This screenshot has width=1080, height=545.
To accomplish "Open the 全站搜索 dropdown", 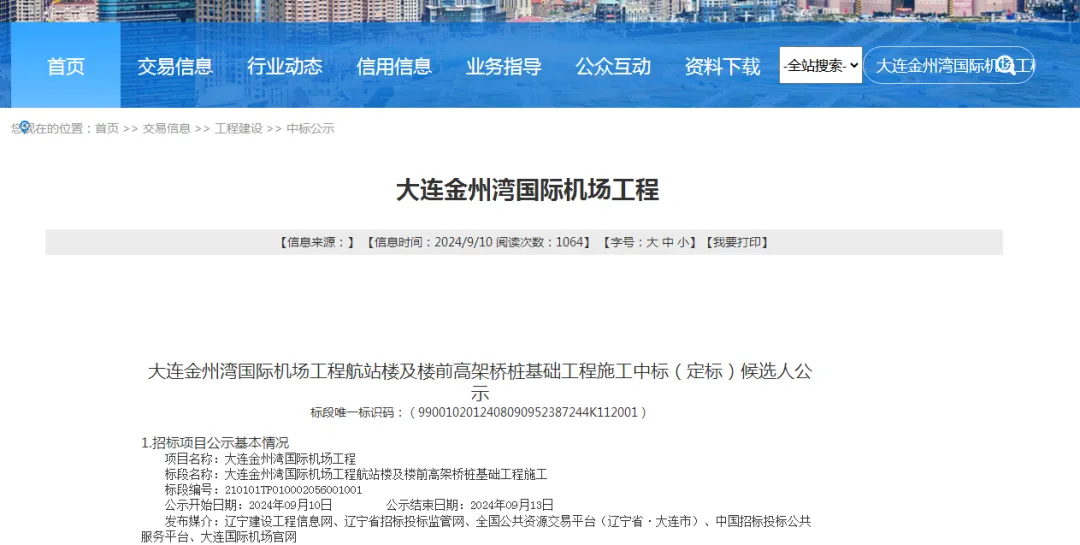I will tap(820, 65).
